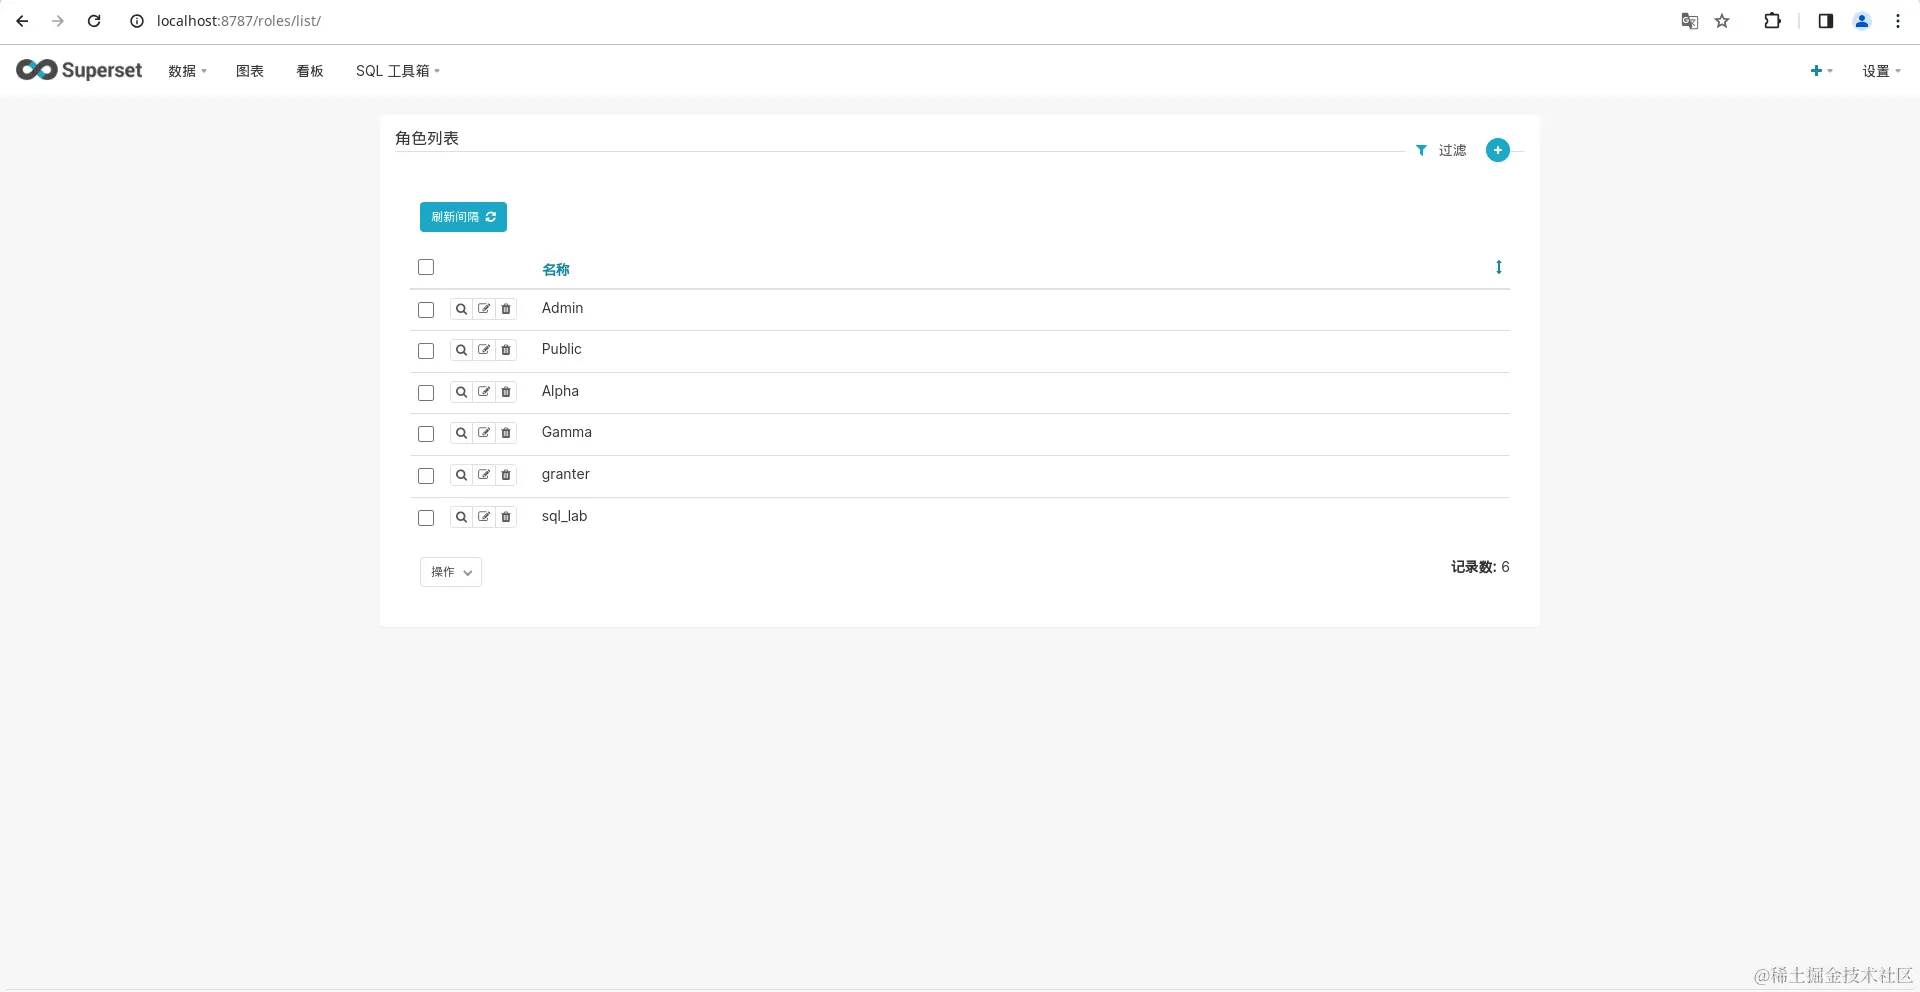
Task: Open the 看板 dashboards page
Action: (310, 71)
